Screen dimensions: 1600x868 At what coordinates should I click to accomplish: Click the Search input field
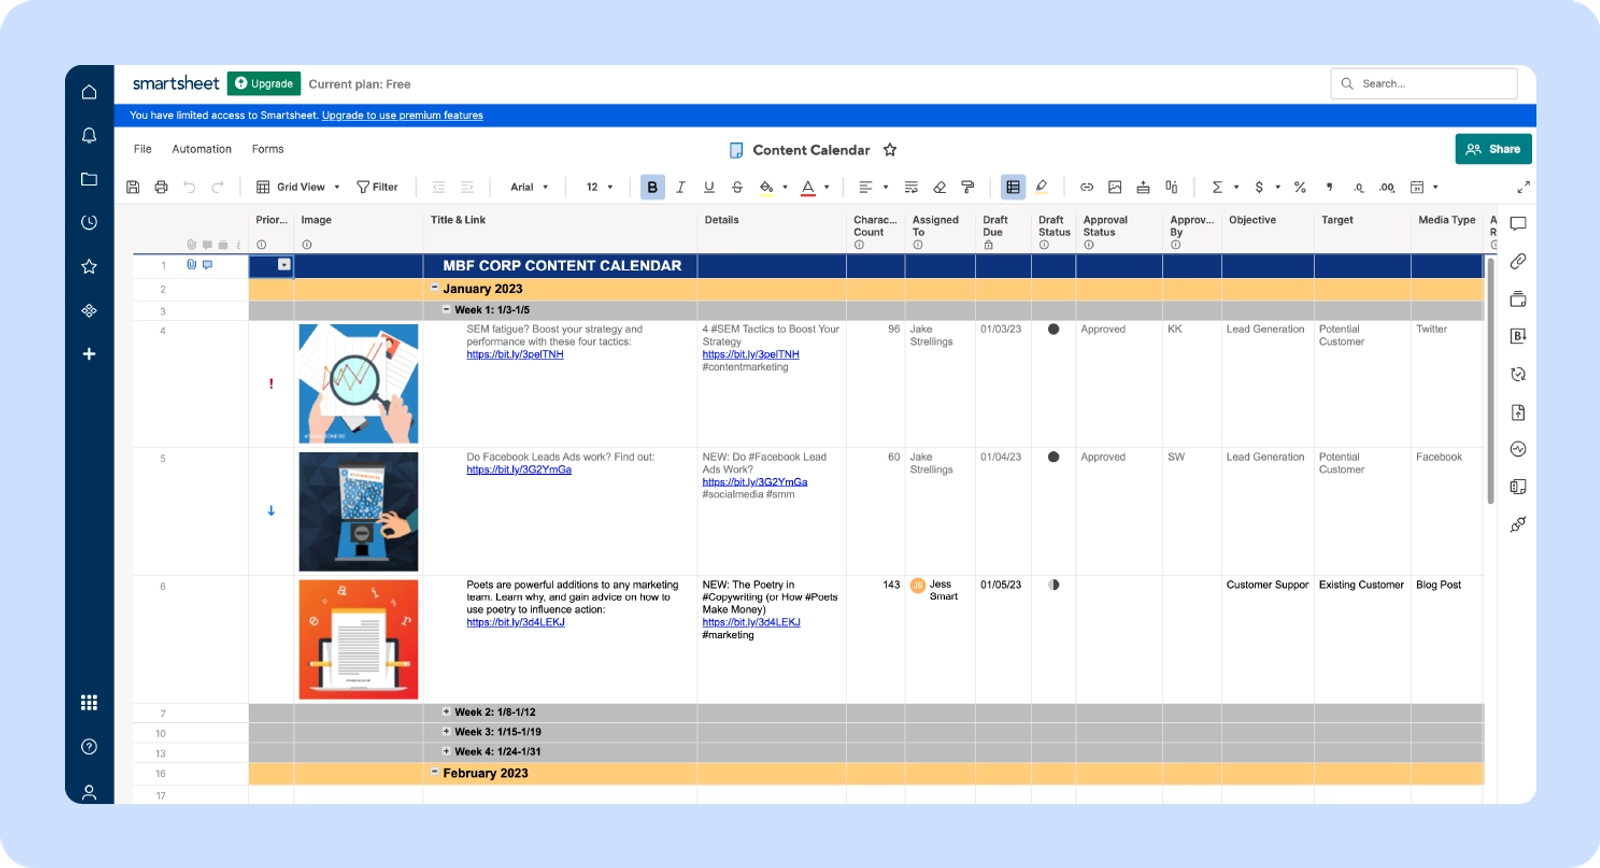pyautogui.click(x=1424, y=84)
